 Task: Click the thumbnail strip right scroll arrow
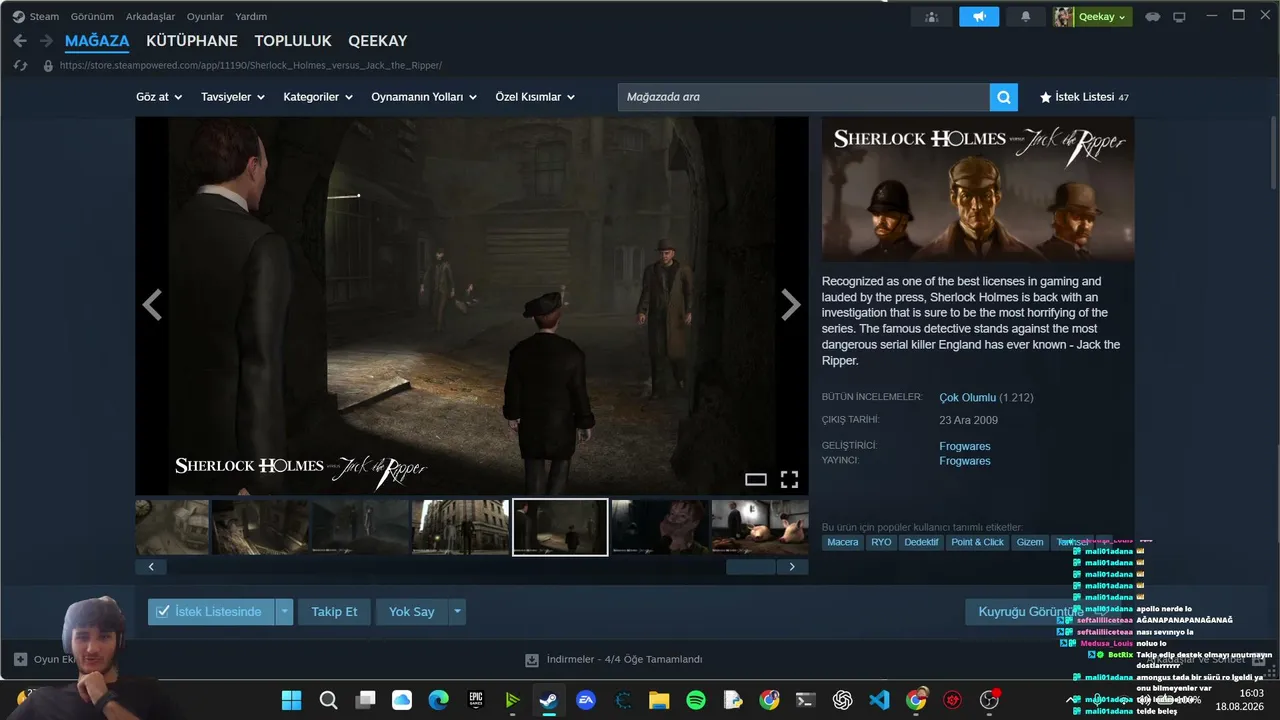click(792, 567)
